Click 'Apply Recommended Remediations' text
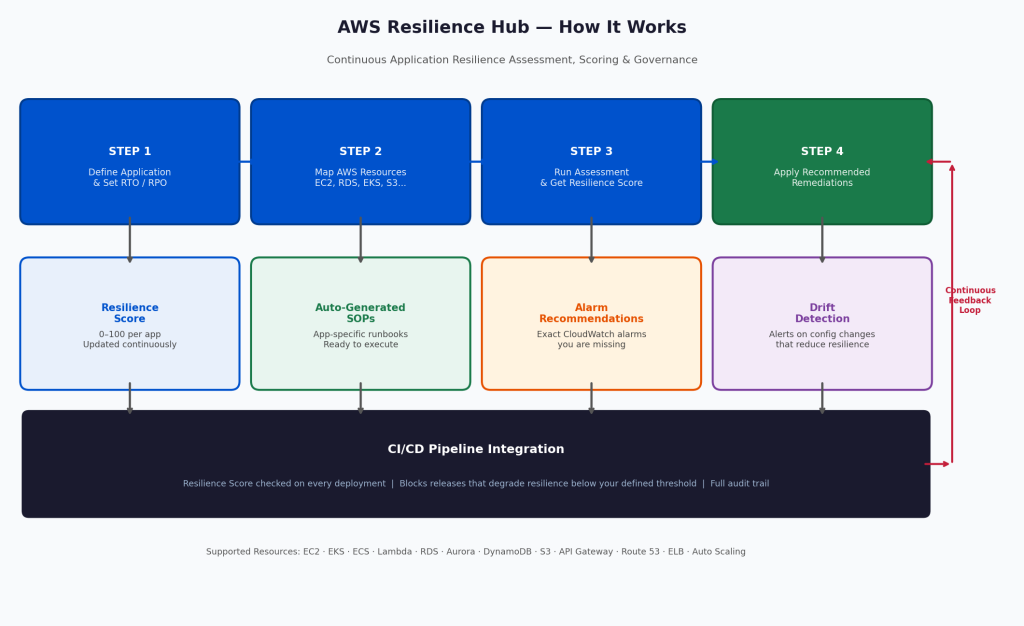This screenshot has height=626, width=1024. click(822, 178)
